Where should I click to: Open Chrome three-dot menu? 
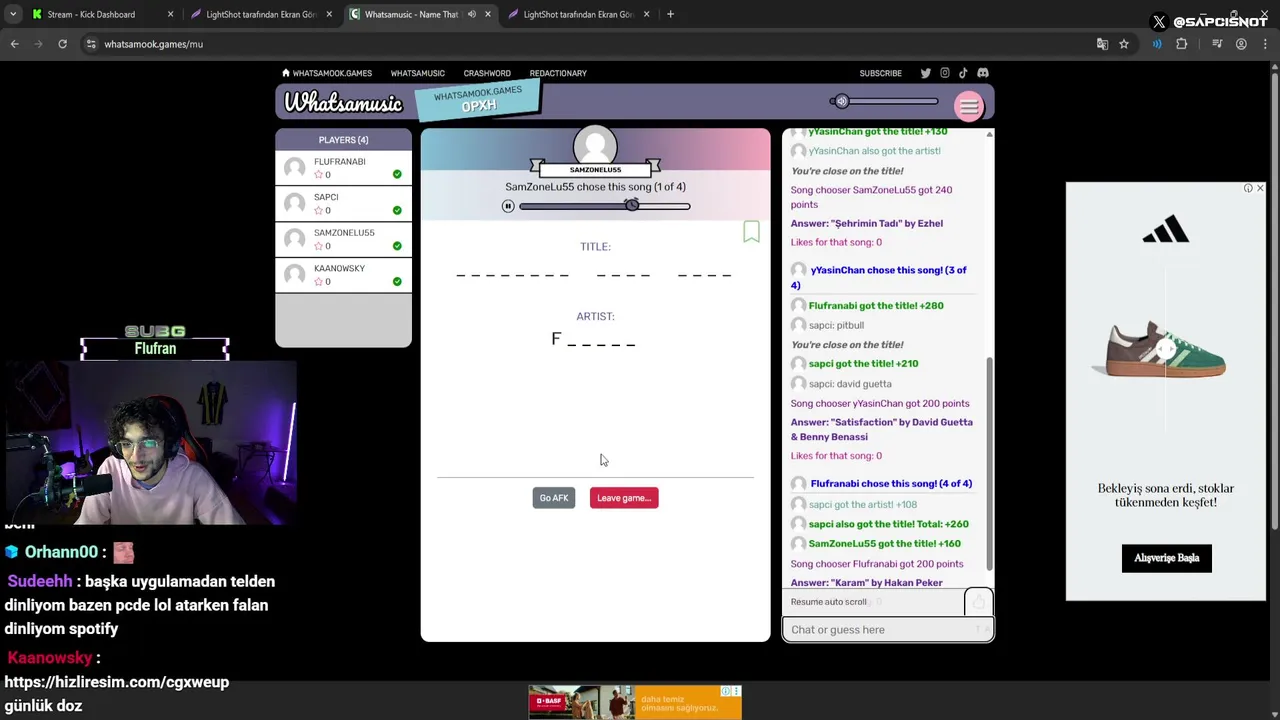click(1265, 44)
